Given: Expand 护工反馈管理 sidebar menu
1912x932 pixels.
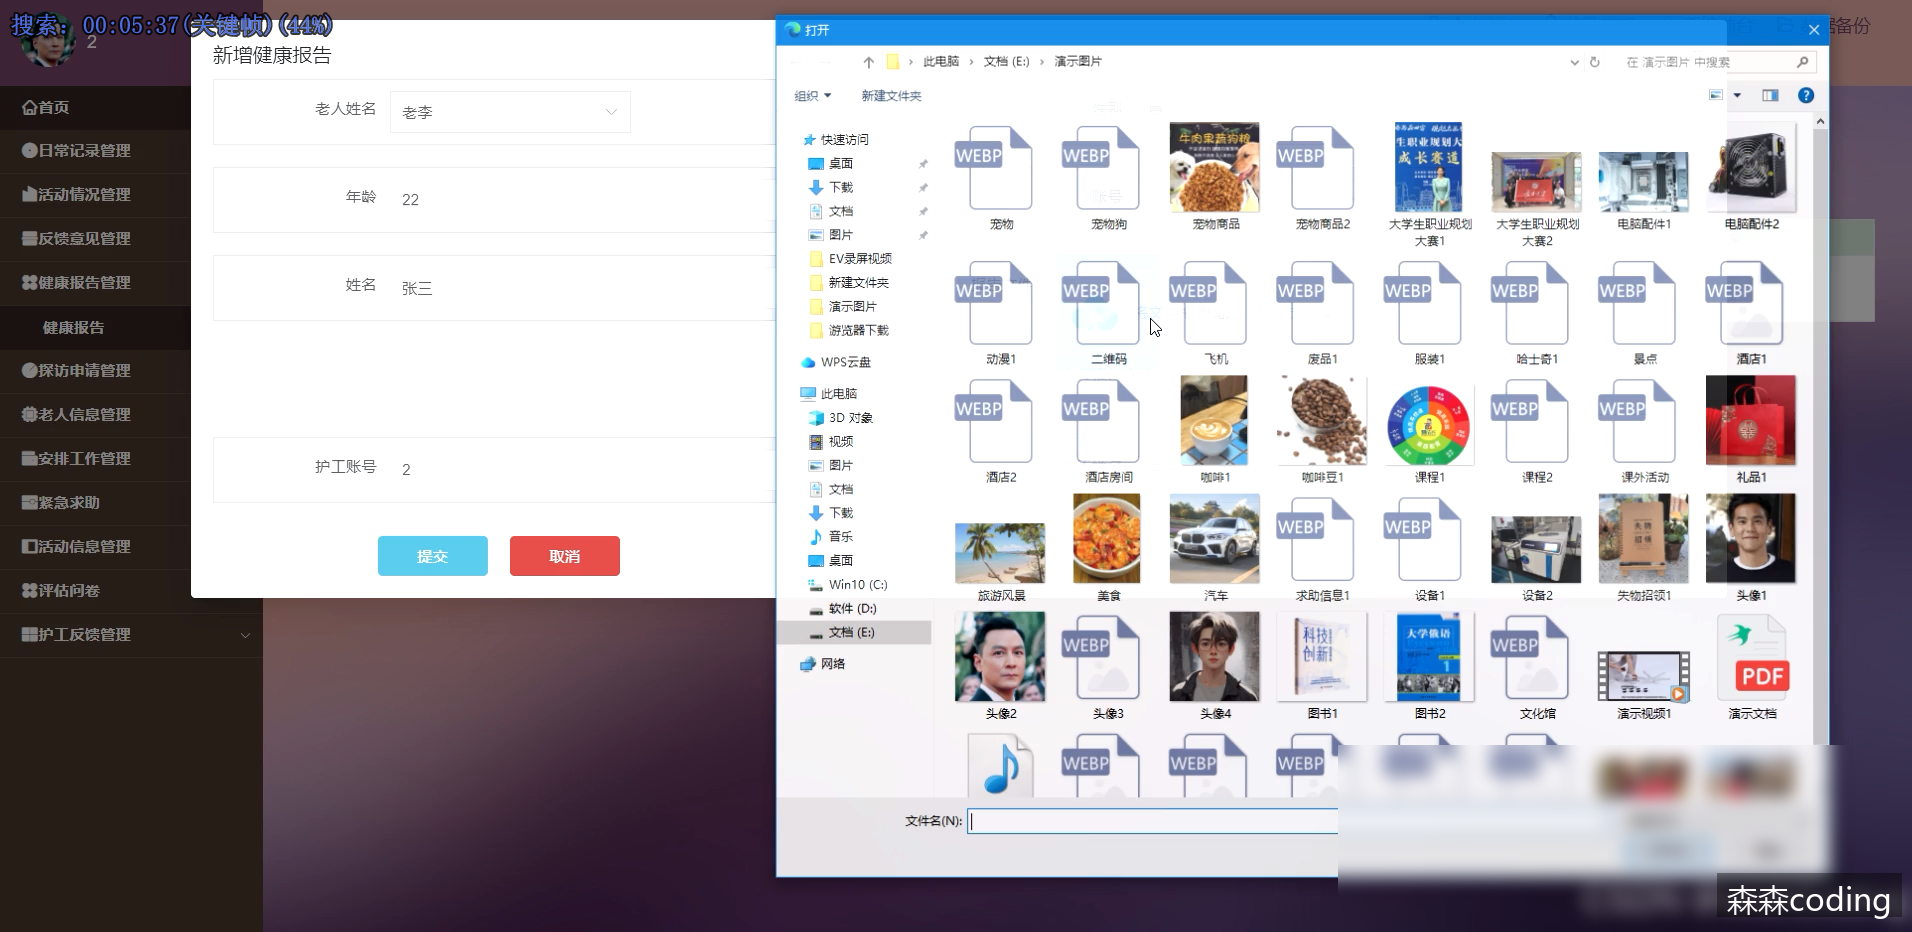Looking at the screenshot, I should [131, 635].
